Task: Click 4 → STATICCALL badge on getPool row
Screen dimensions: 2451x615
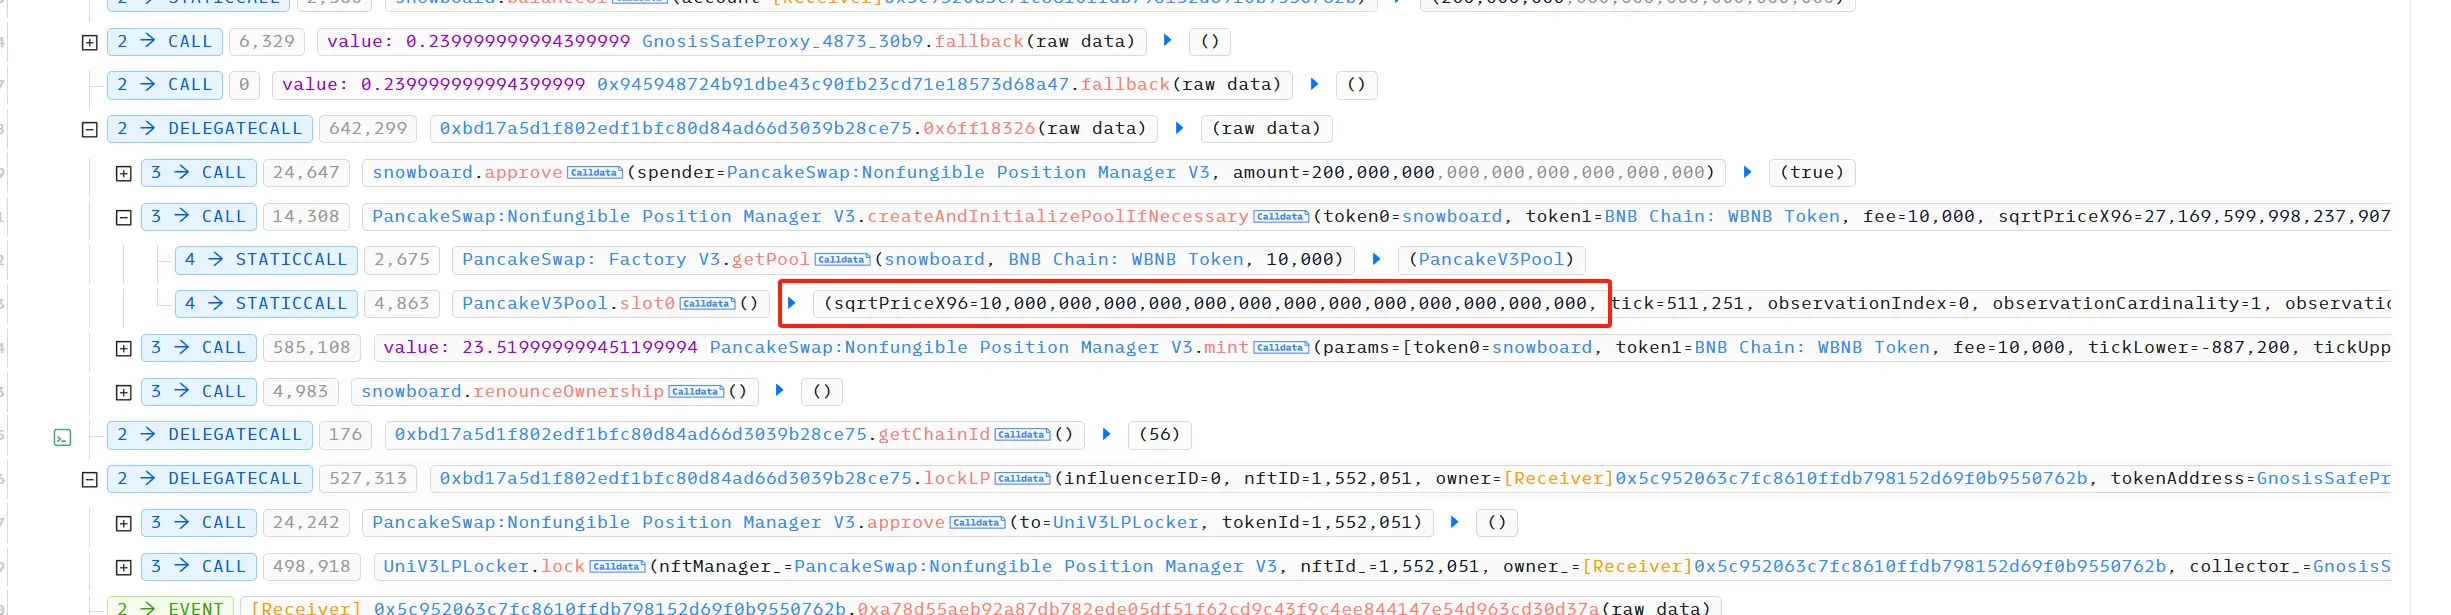Action: coord(266,260)
